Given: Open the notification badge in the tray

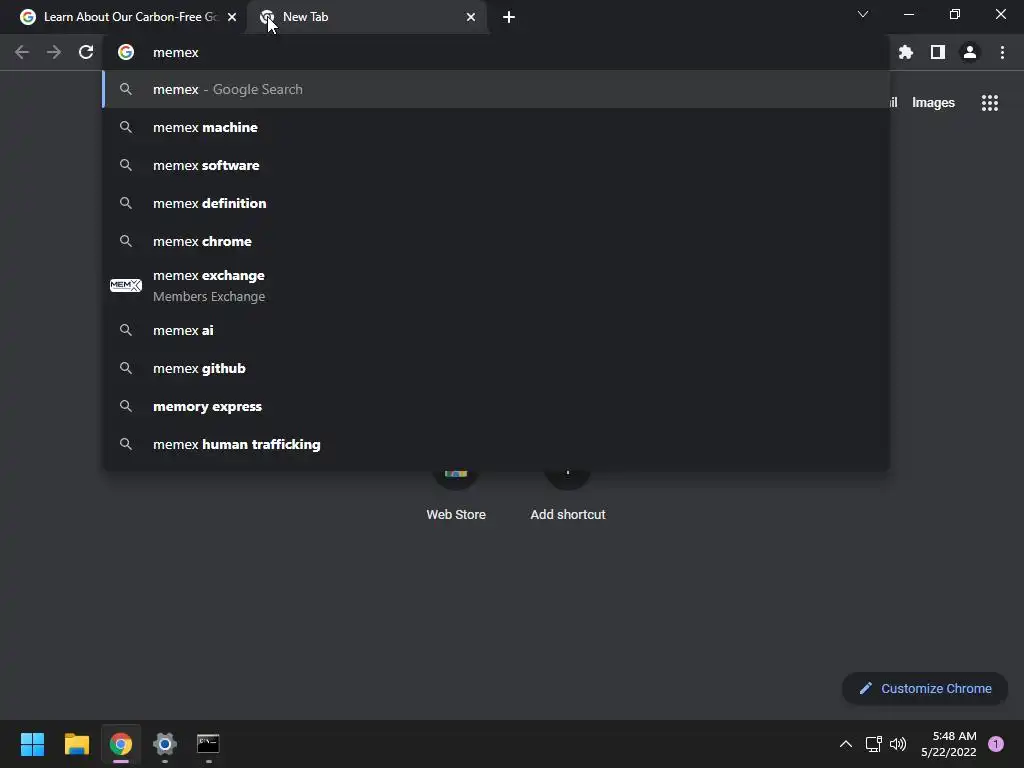Looking at the screenshot, I should click(996, 744).
